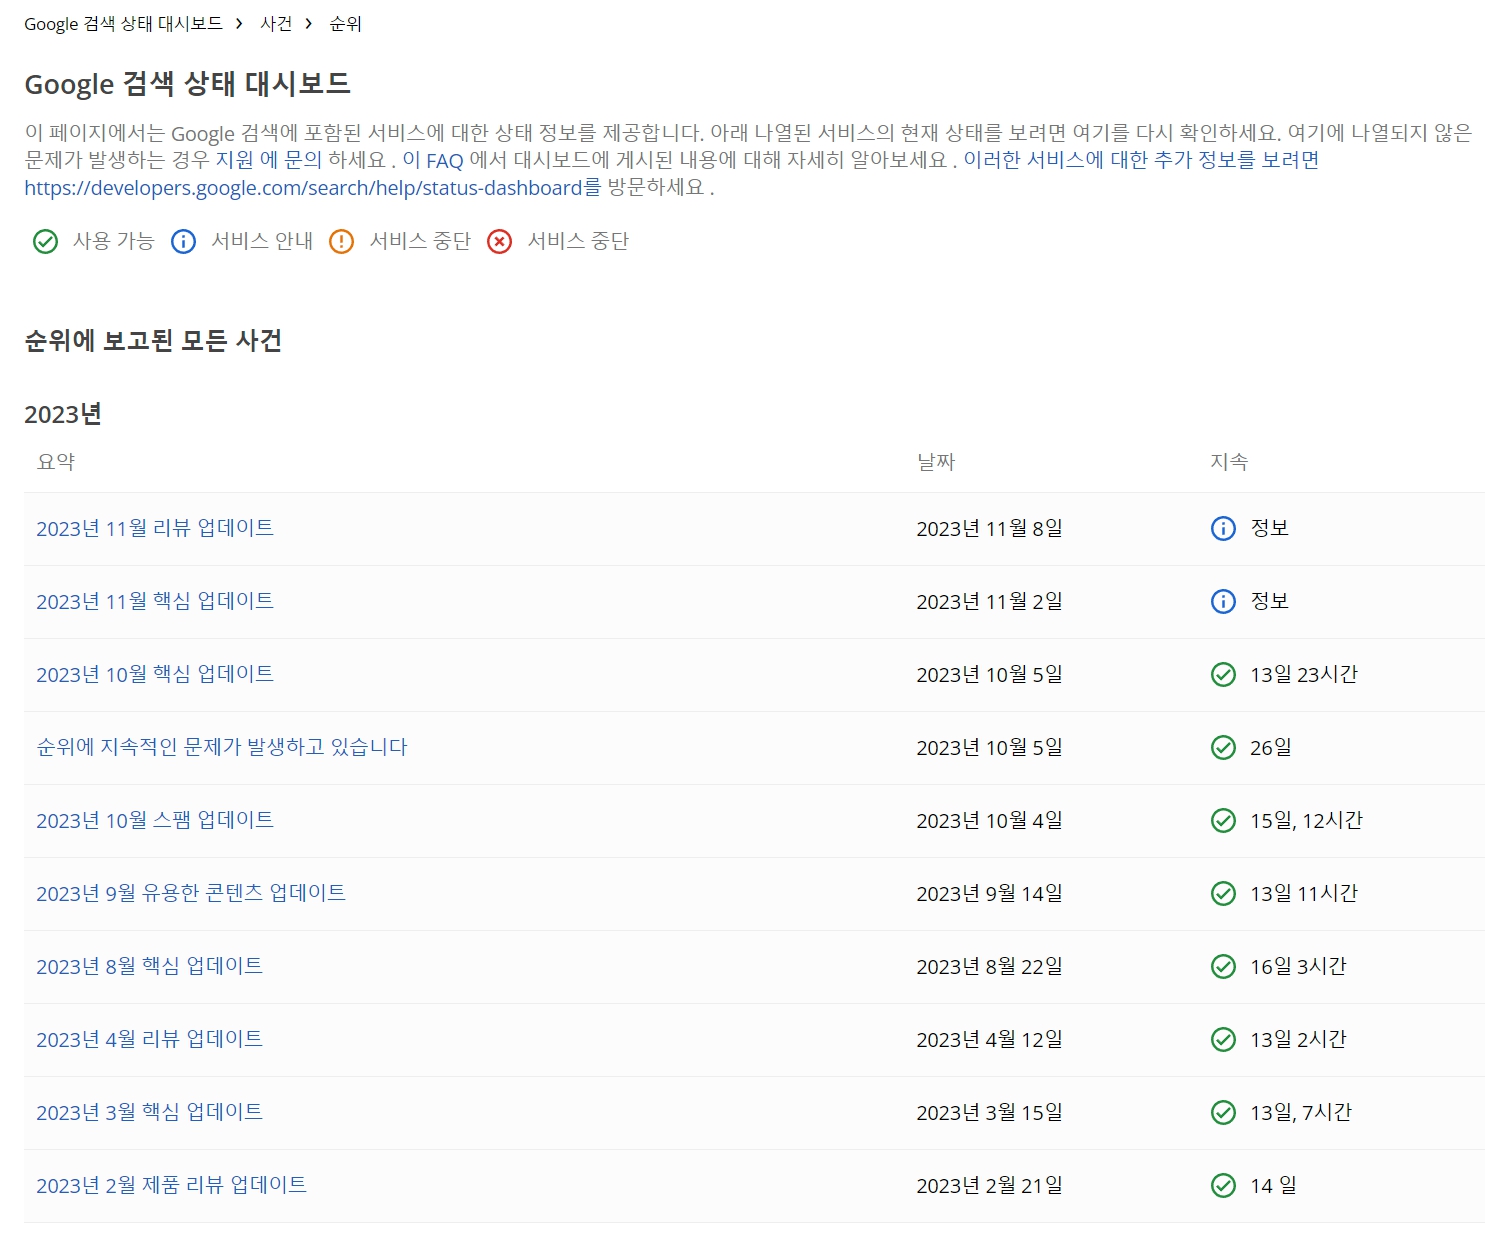Viewport: 1485px width, 1252px height.
Task: Click the 요약 column header
Action: coord(56,462)
